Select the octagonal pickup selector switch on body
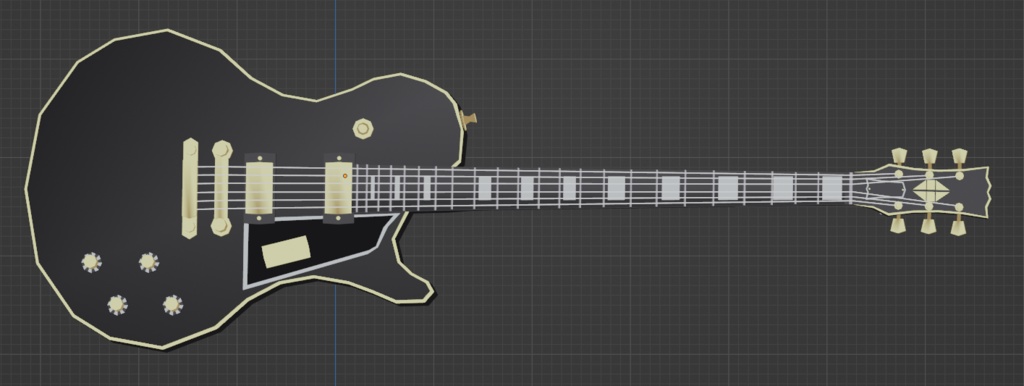Viewport: 1024px width, 386px height. click(x=363, y=128)
